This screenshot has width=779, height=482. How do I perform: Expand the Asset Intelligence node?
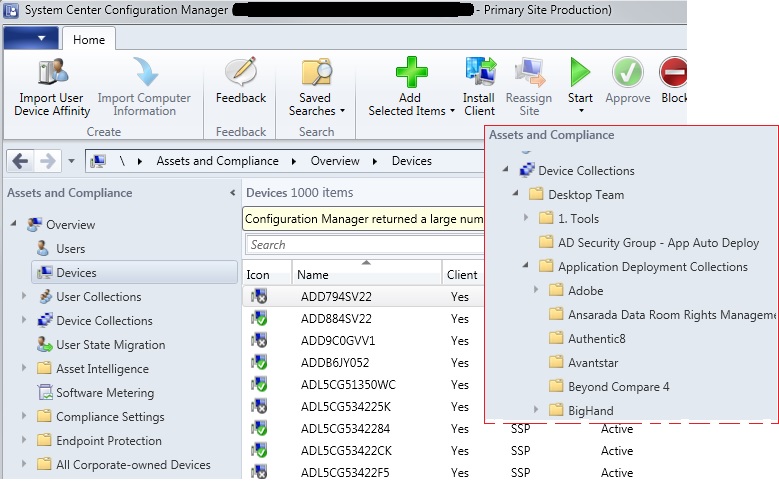[x=23, y=368]
